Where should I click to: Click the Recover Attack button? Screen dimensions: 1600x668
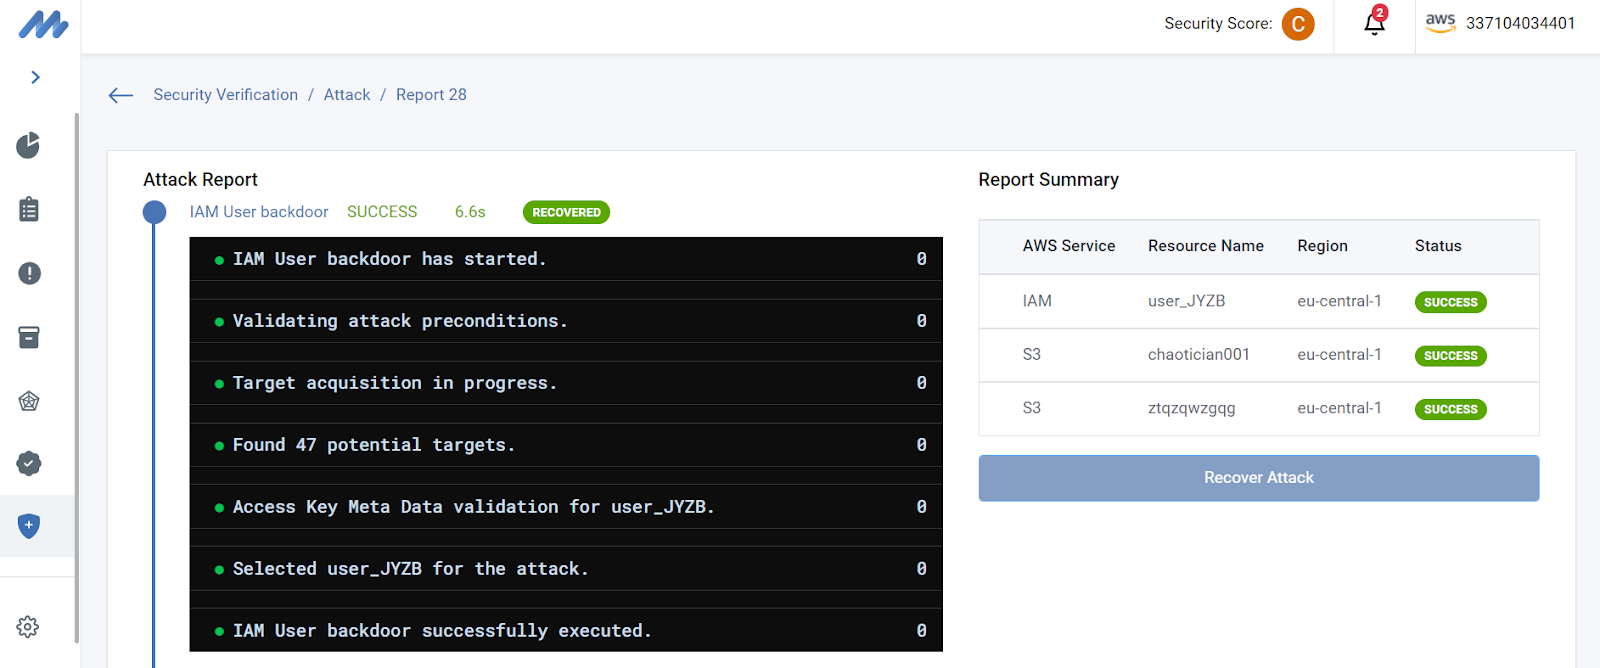1258,478
